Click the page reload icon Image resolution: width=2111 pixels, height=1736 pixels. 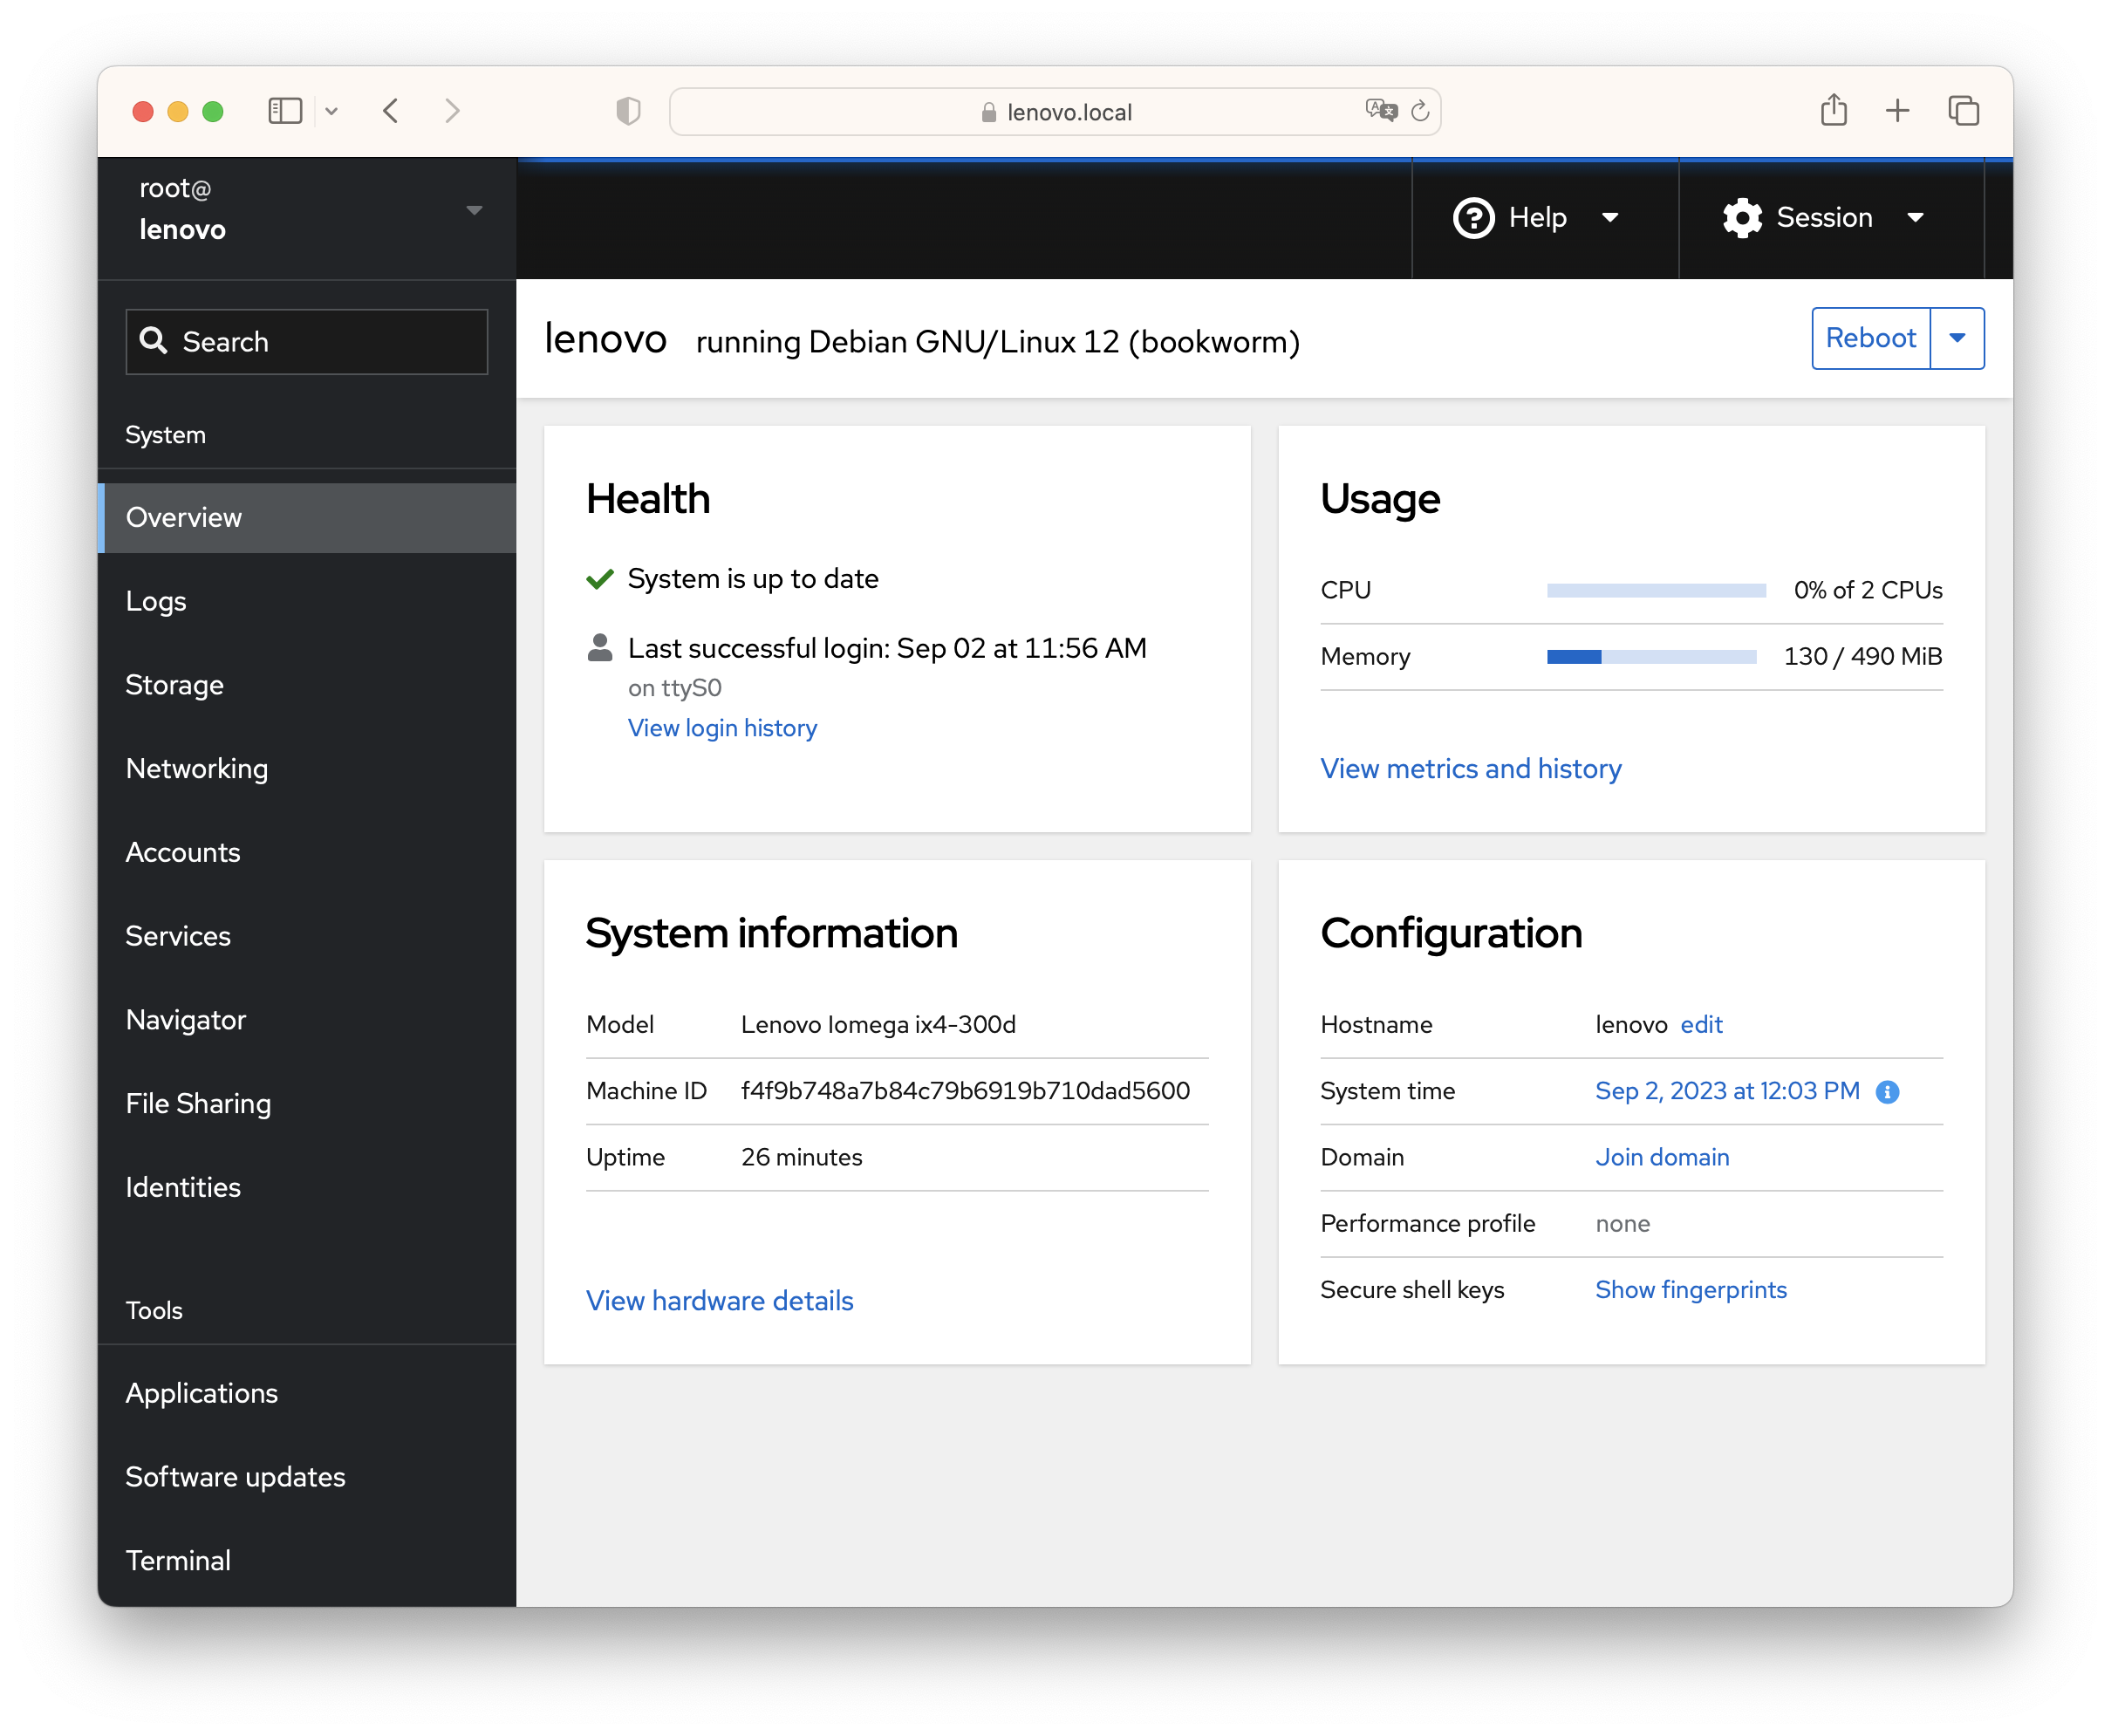(1420, 111)
